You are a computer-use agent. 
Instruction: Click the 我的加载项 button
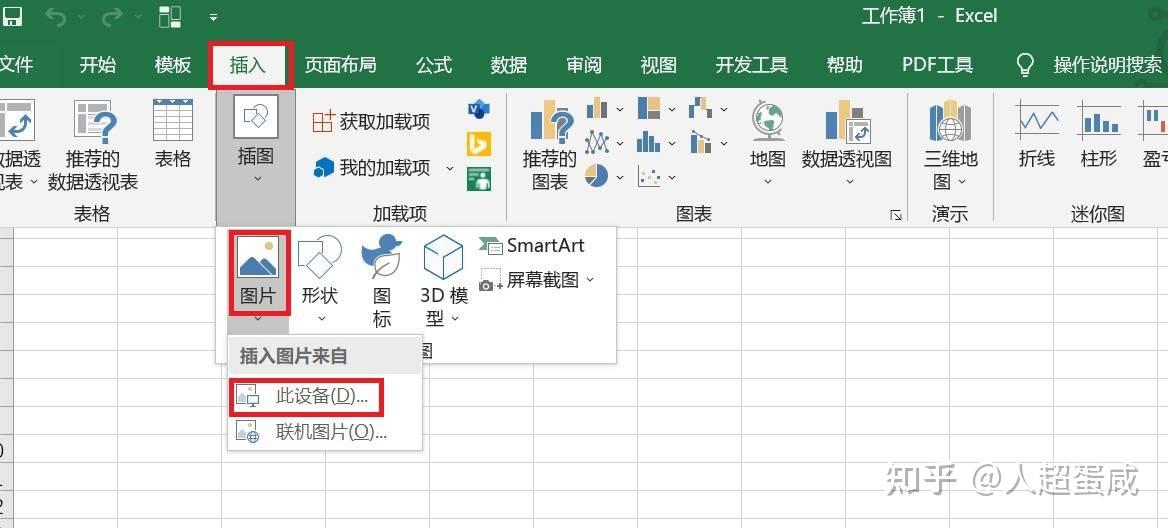[x=385, y=168]
